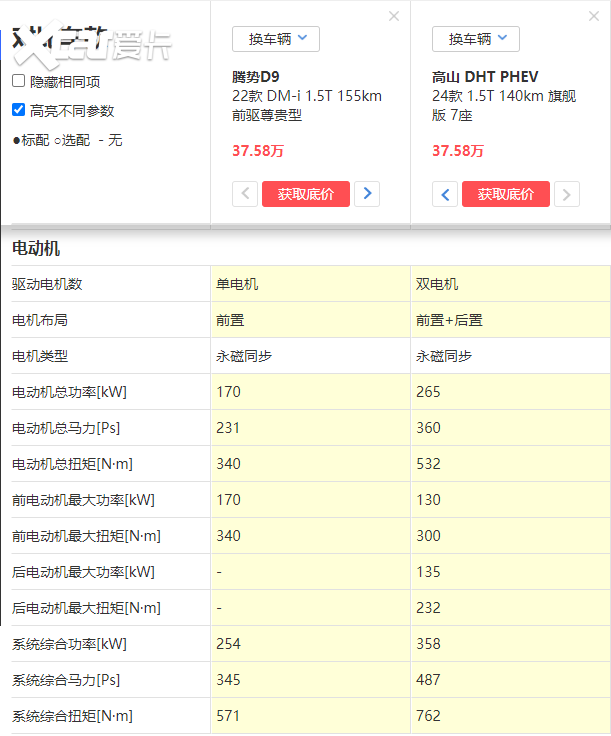Click 24款 1.5T 140km 旗舰版 trim name
Screen dimensions: 611x736
click(x=504, y=106)
